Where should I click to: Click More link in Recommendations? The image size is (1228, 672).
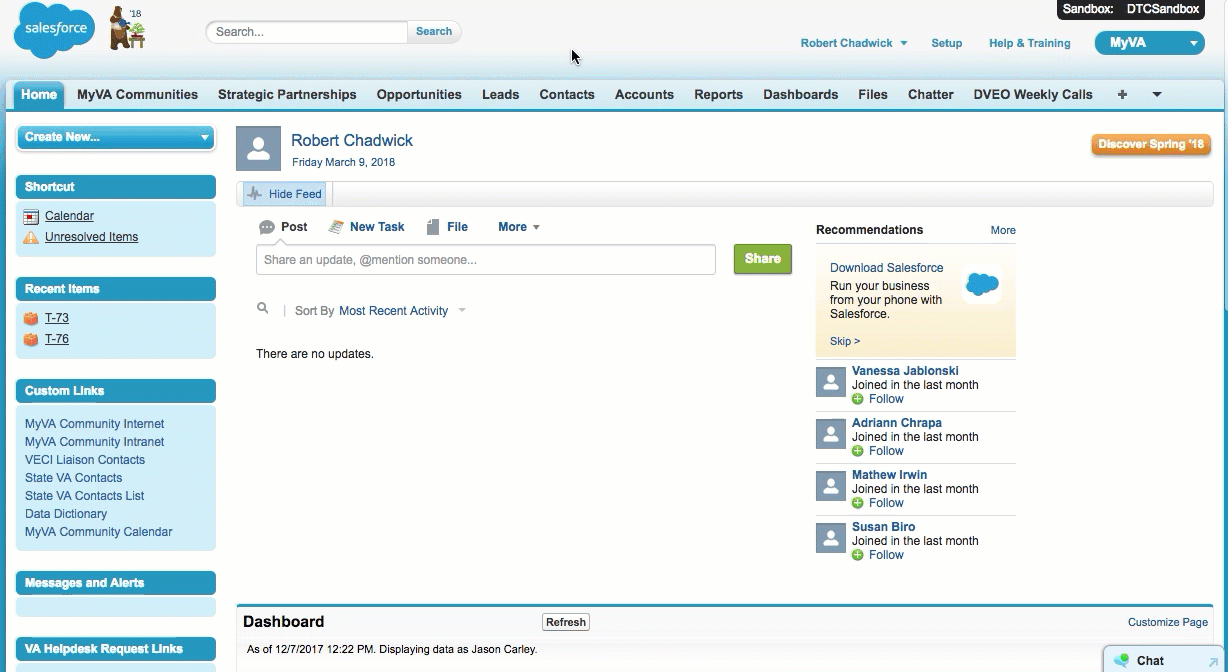coord(1003,230)
